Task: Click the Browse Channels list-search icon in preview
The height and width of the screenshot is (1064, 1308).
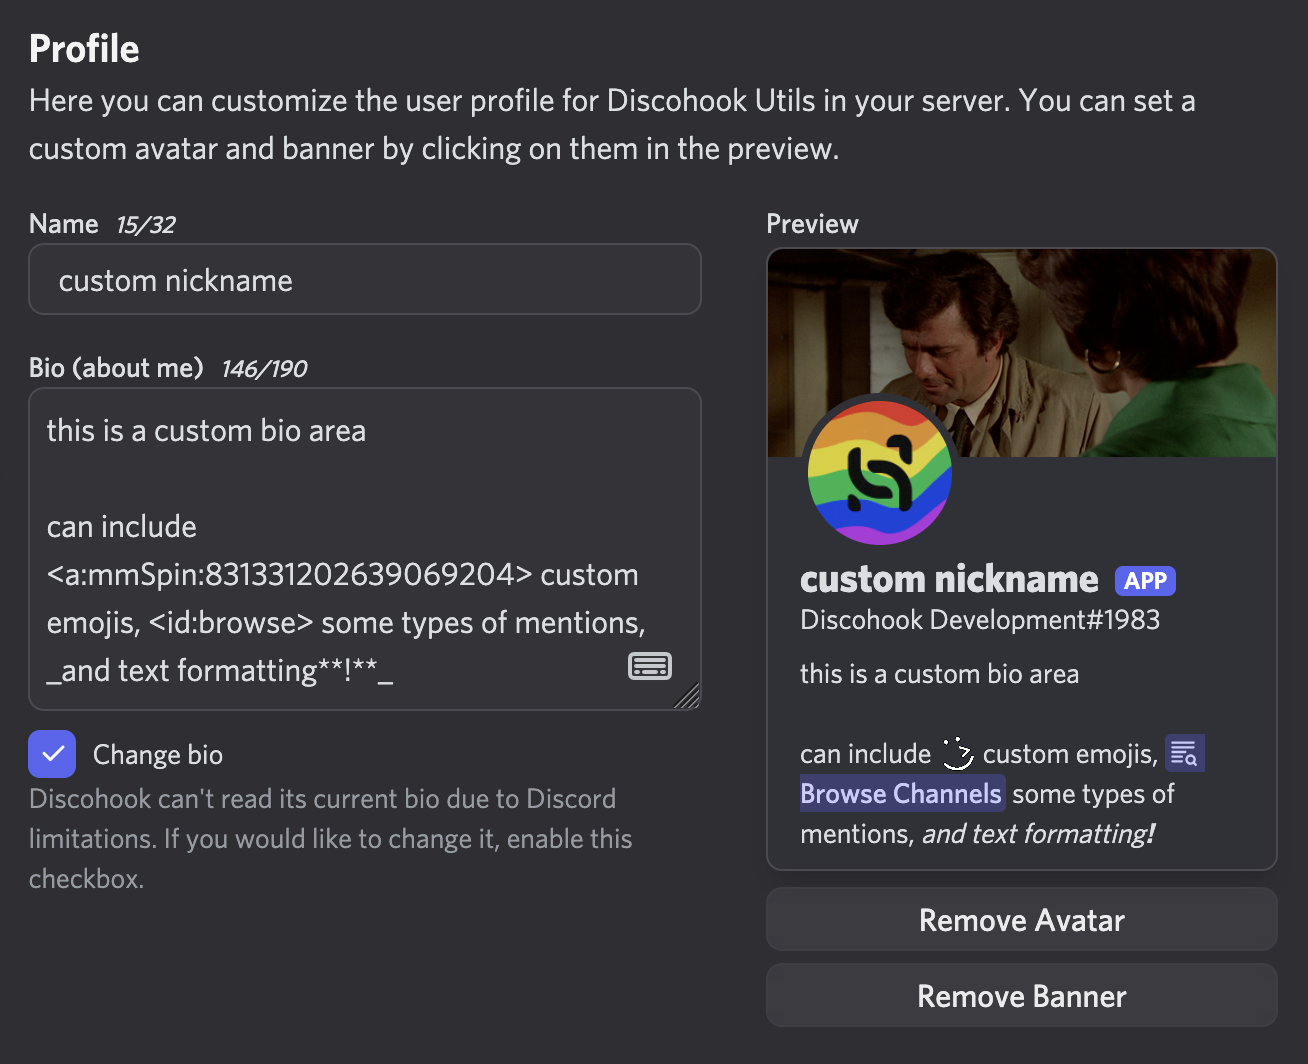Action: click(x=1184, y=752)
